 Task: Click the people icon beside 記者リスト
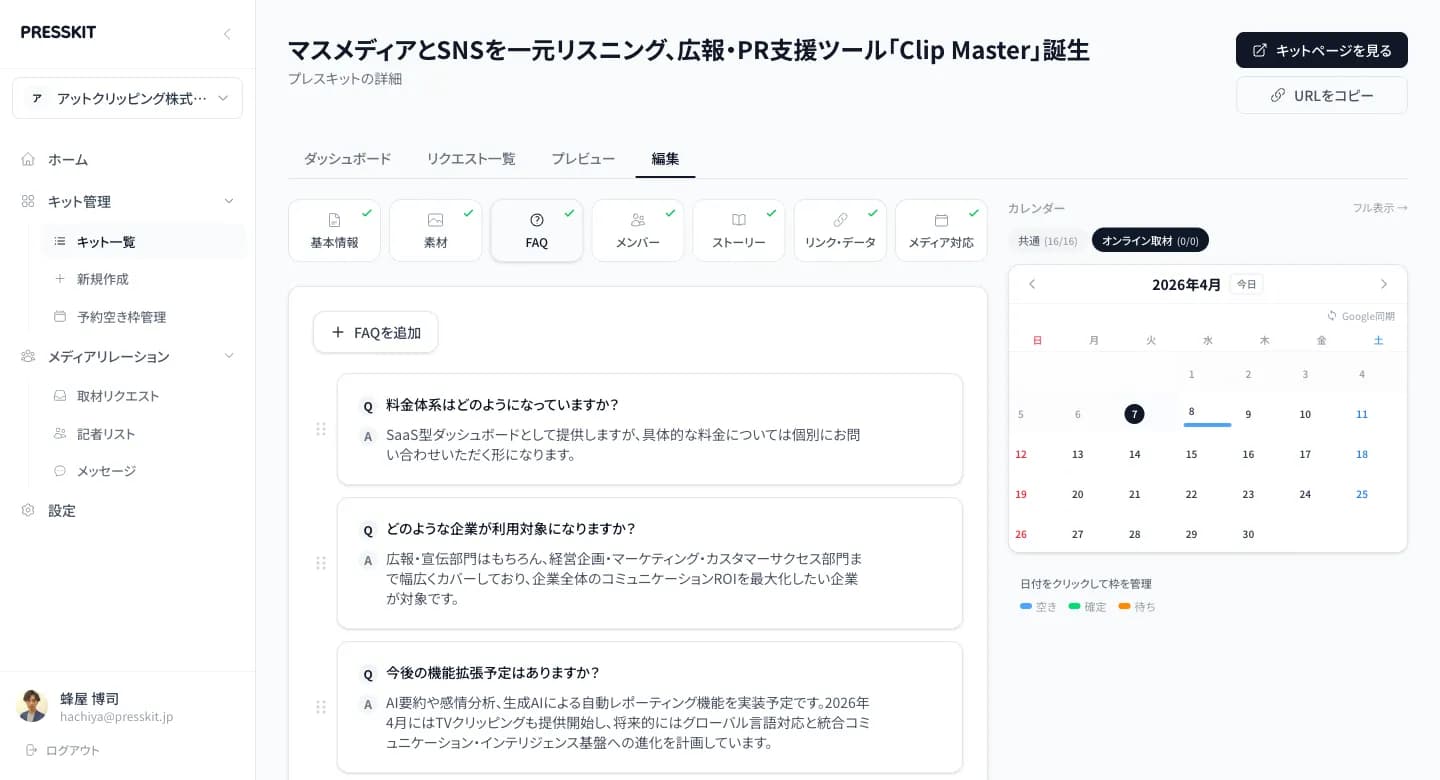[x=60, y=434]
